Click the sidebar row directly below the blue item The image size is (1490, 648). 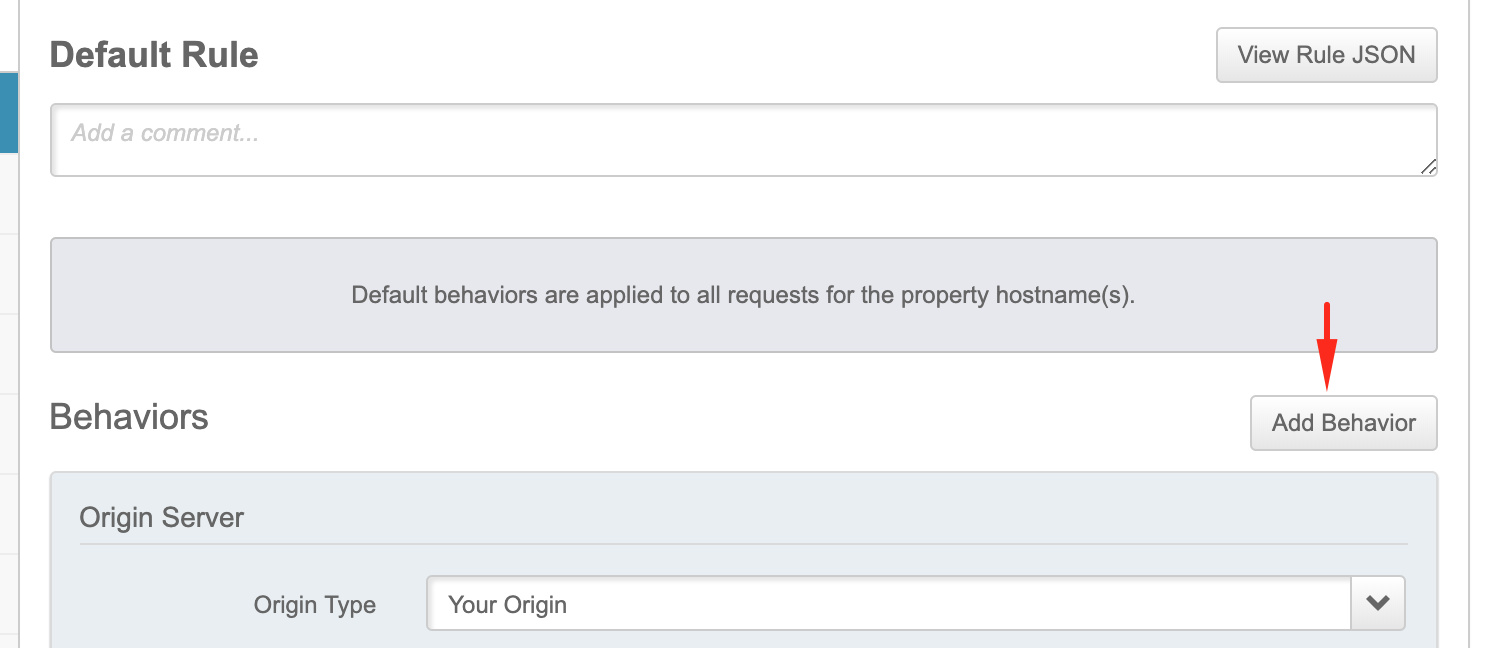pyautogui.click(x=8, y=193)
